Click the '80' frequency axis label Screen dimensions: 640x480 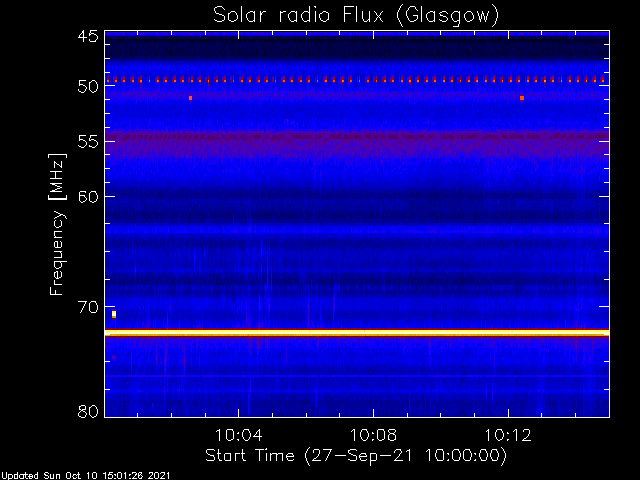coord(88,411)
